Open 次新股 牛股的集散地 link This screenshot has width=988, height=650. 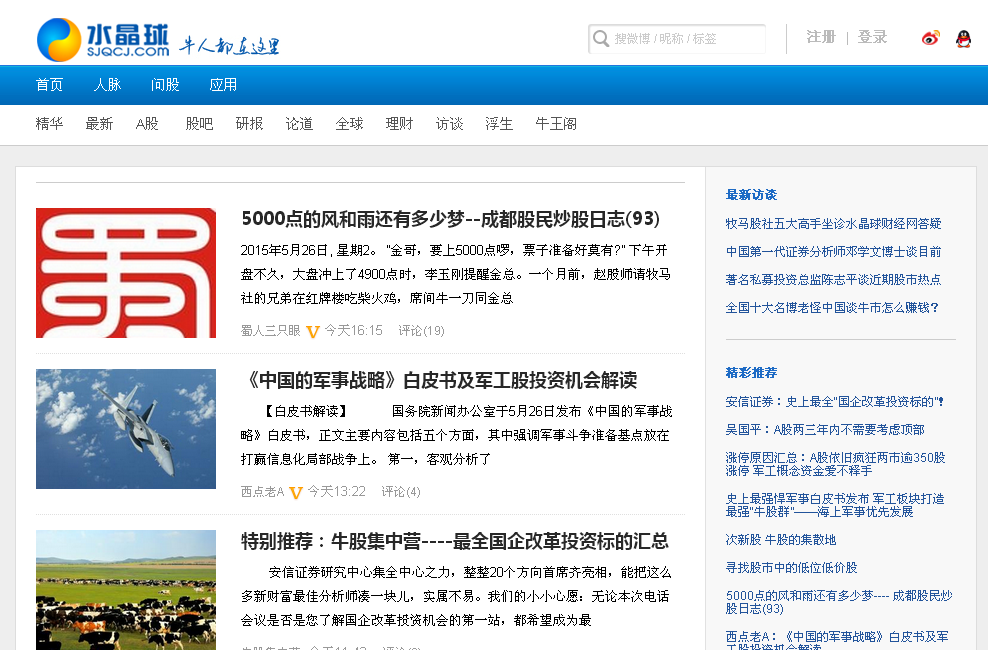point(781,540)
